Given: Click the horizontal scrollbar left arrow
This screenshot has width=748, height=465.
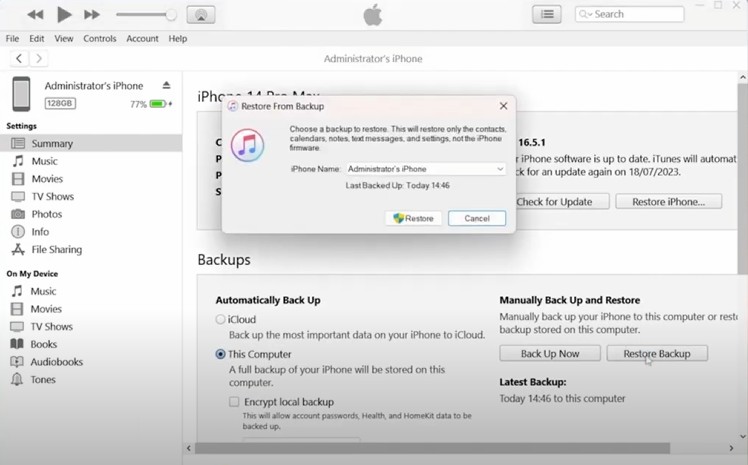Looking at the screenshot, I should point(189,448).
